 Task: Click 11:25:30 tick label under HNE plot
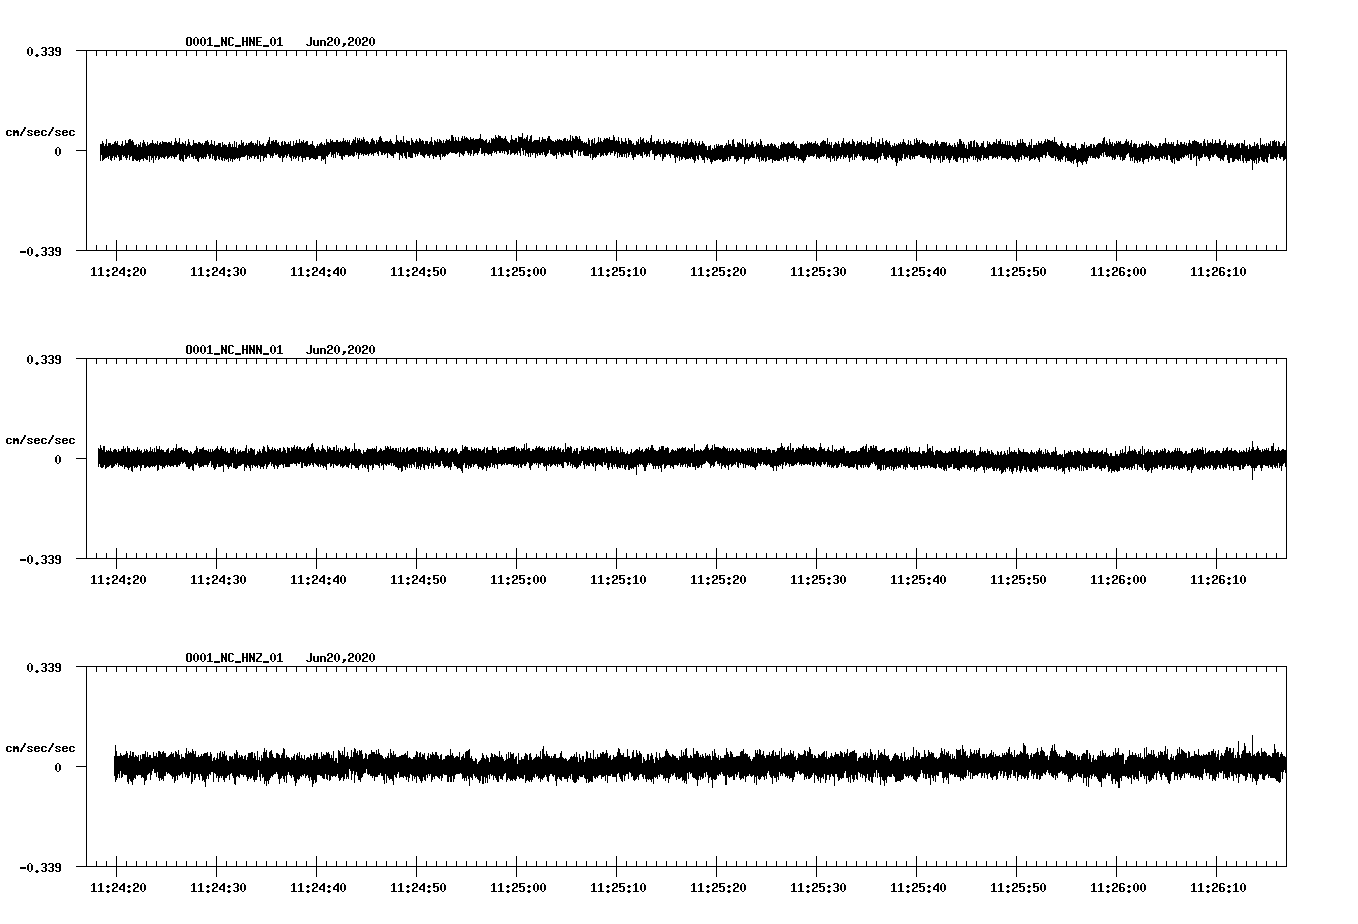tap(818, 272)
